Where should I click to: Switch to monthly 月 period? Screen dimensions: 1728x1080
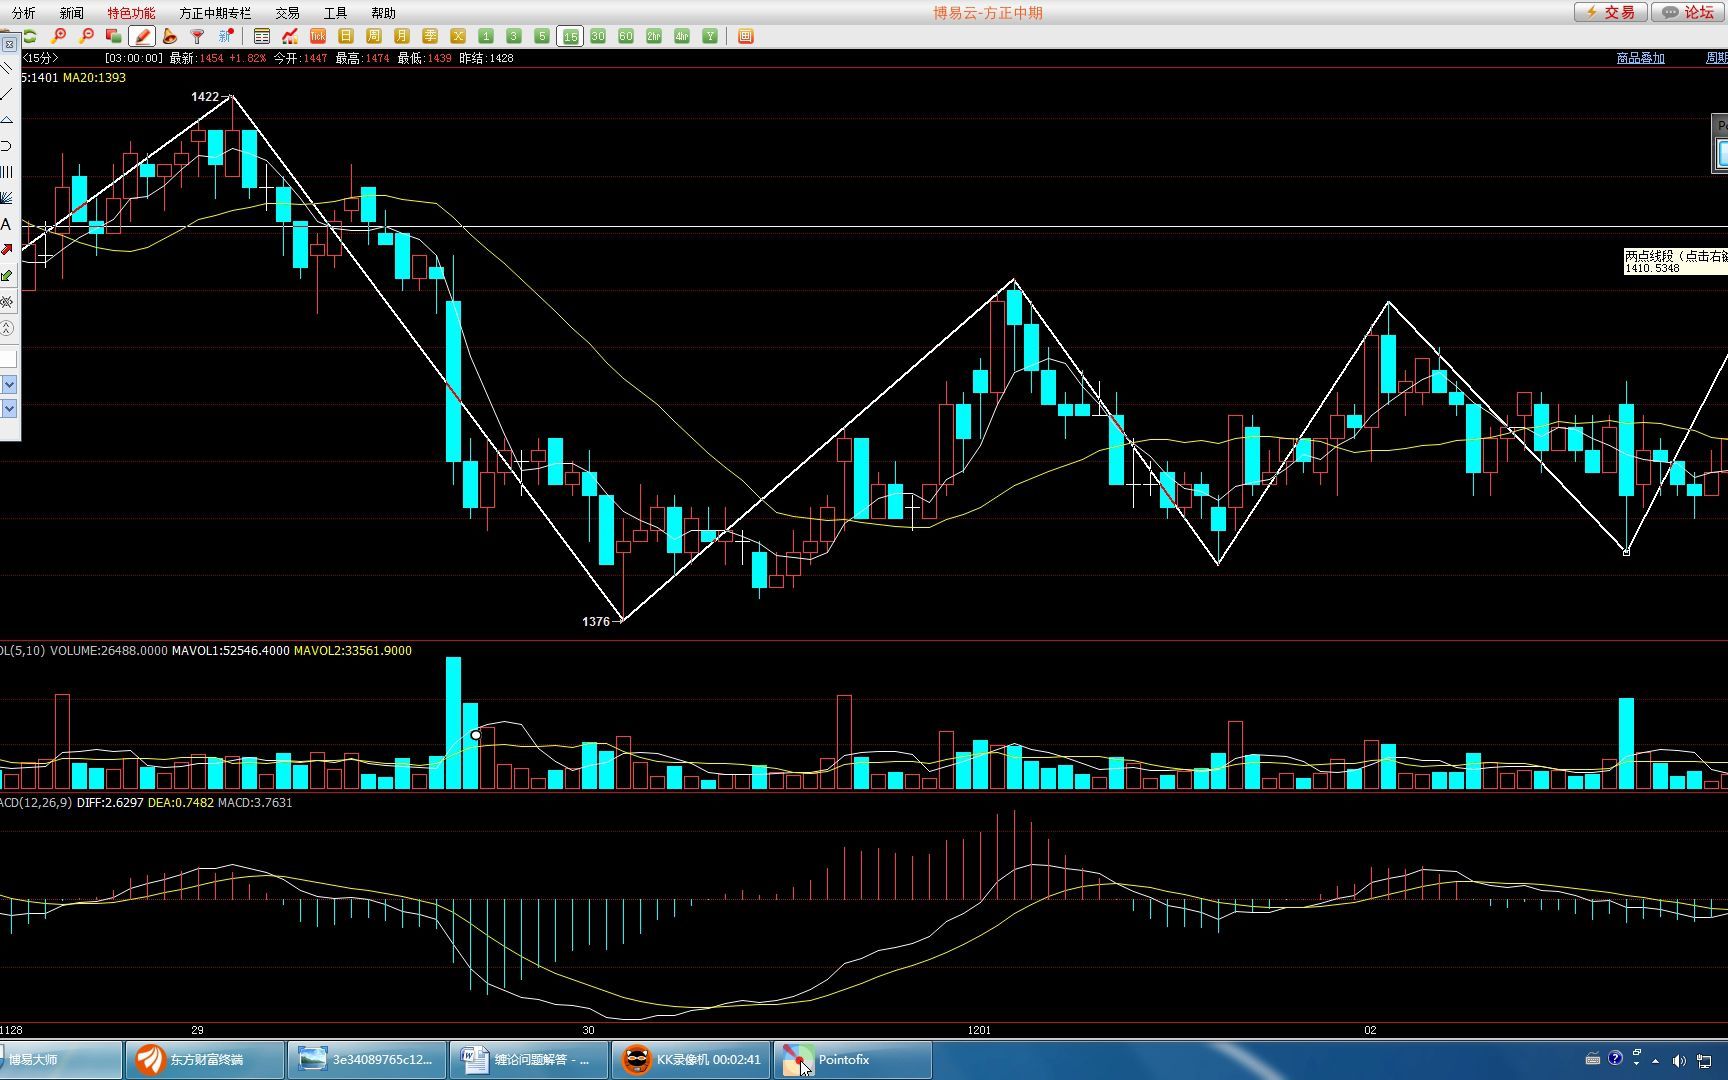click(402, 36)
